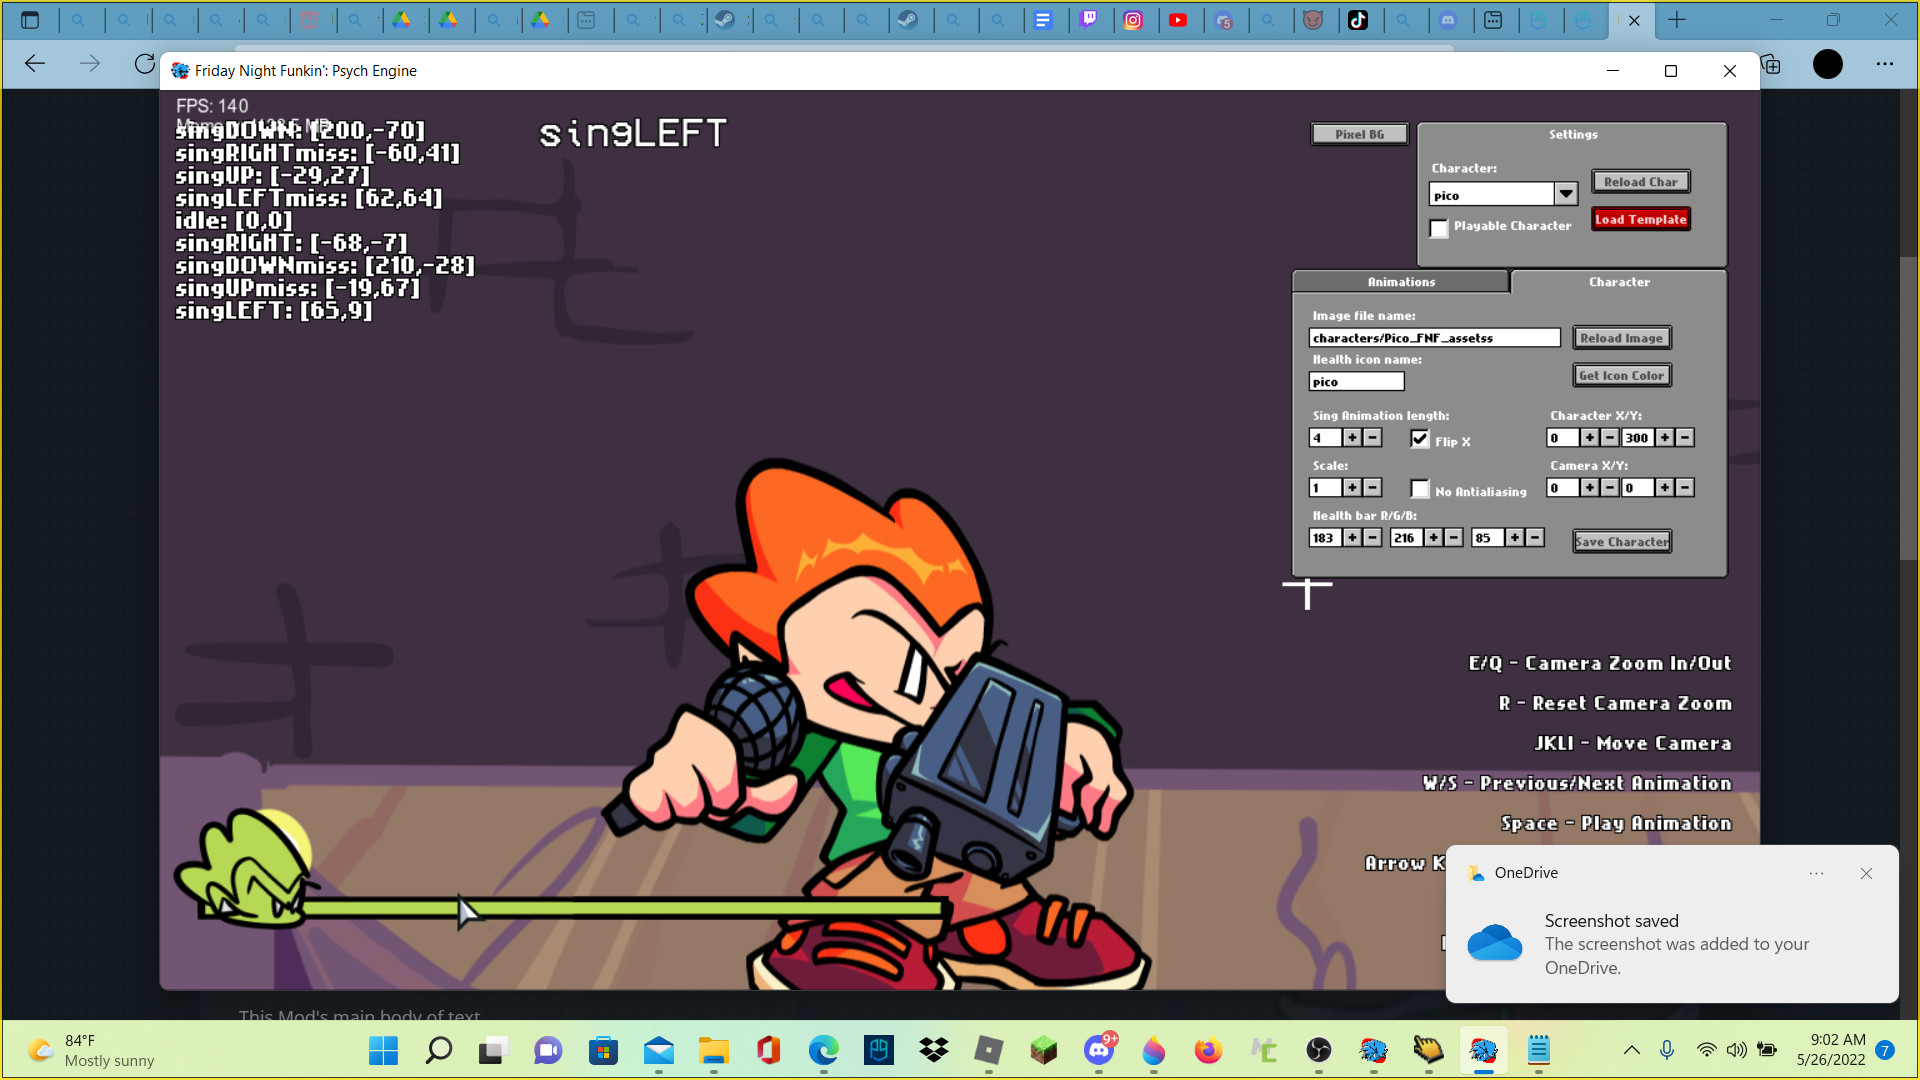
Task: Check the Playable Character checkbox
Action: [1439, 229]
